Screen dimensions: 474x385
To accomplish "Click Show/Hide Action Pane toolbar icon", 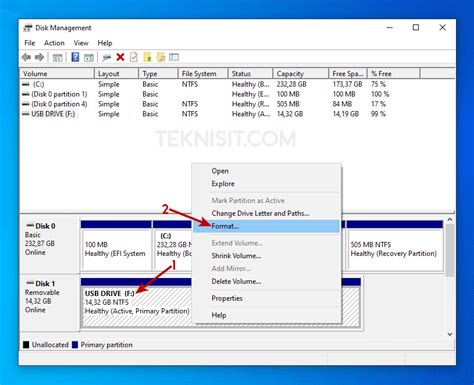I will tap(89, 57).
